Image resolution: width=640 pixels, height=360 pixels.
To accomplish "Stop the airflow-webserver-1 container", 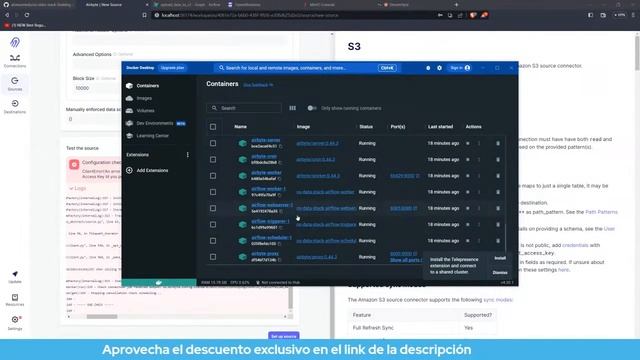I will point(468,208).
